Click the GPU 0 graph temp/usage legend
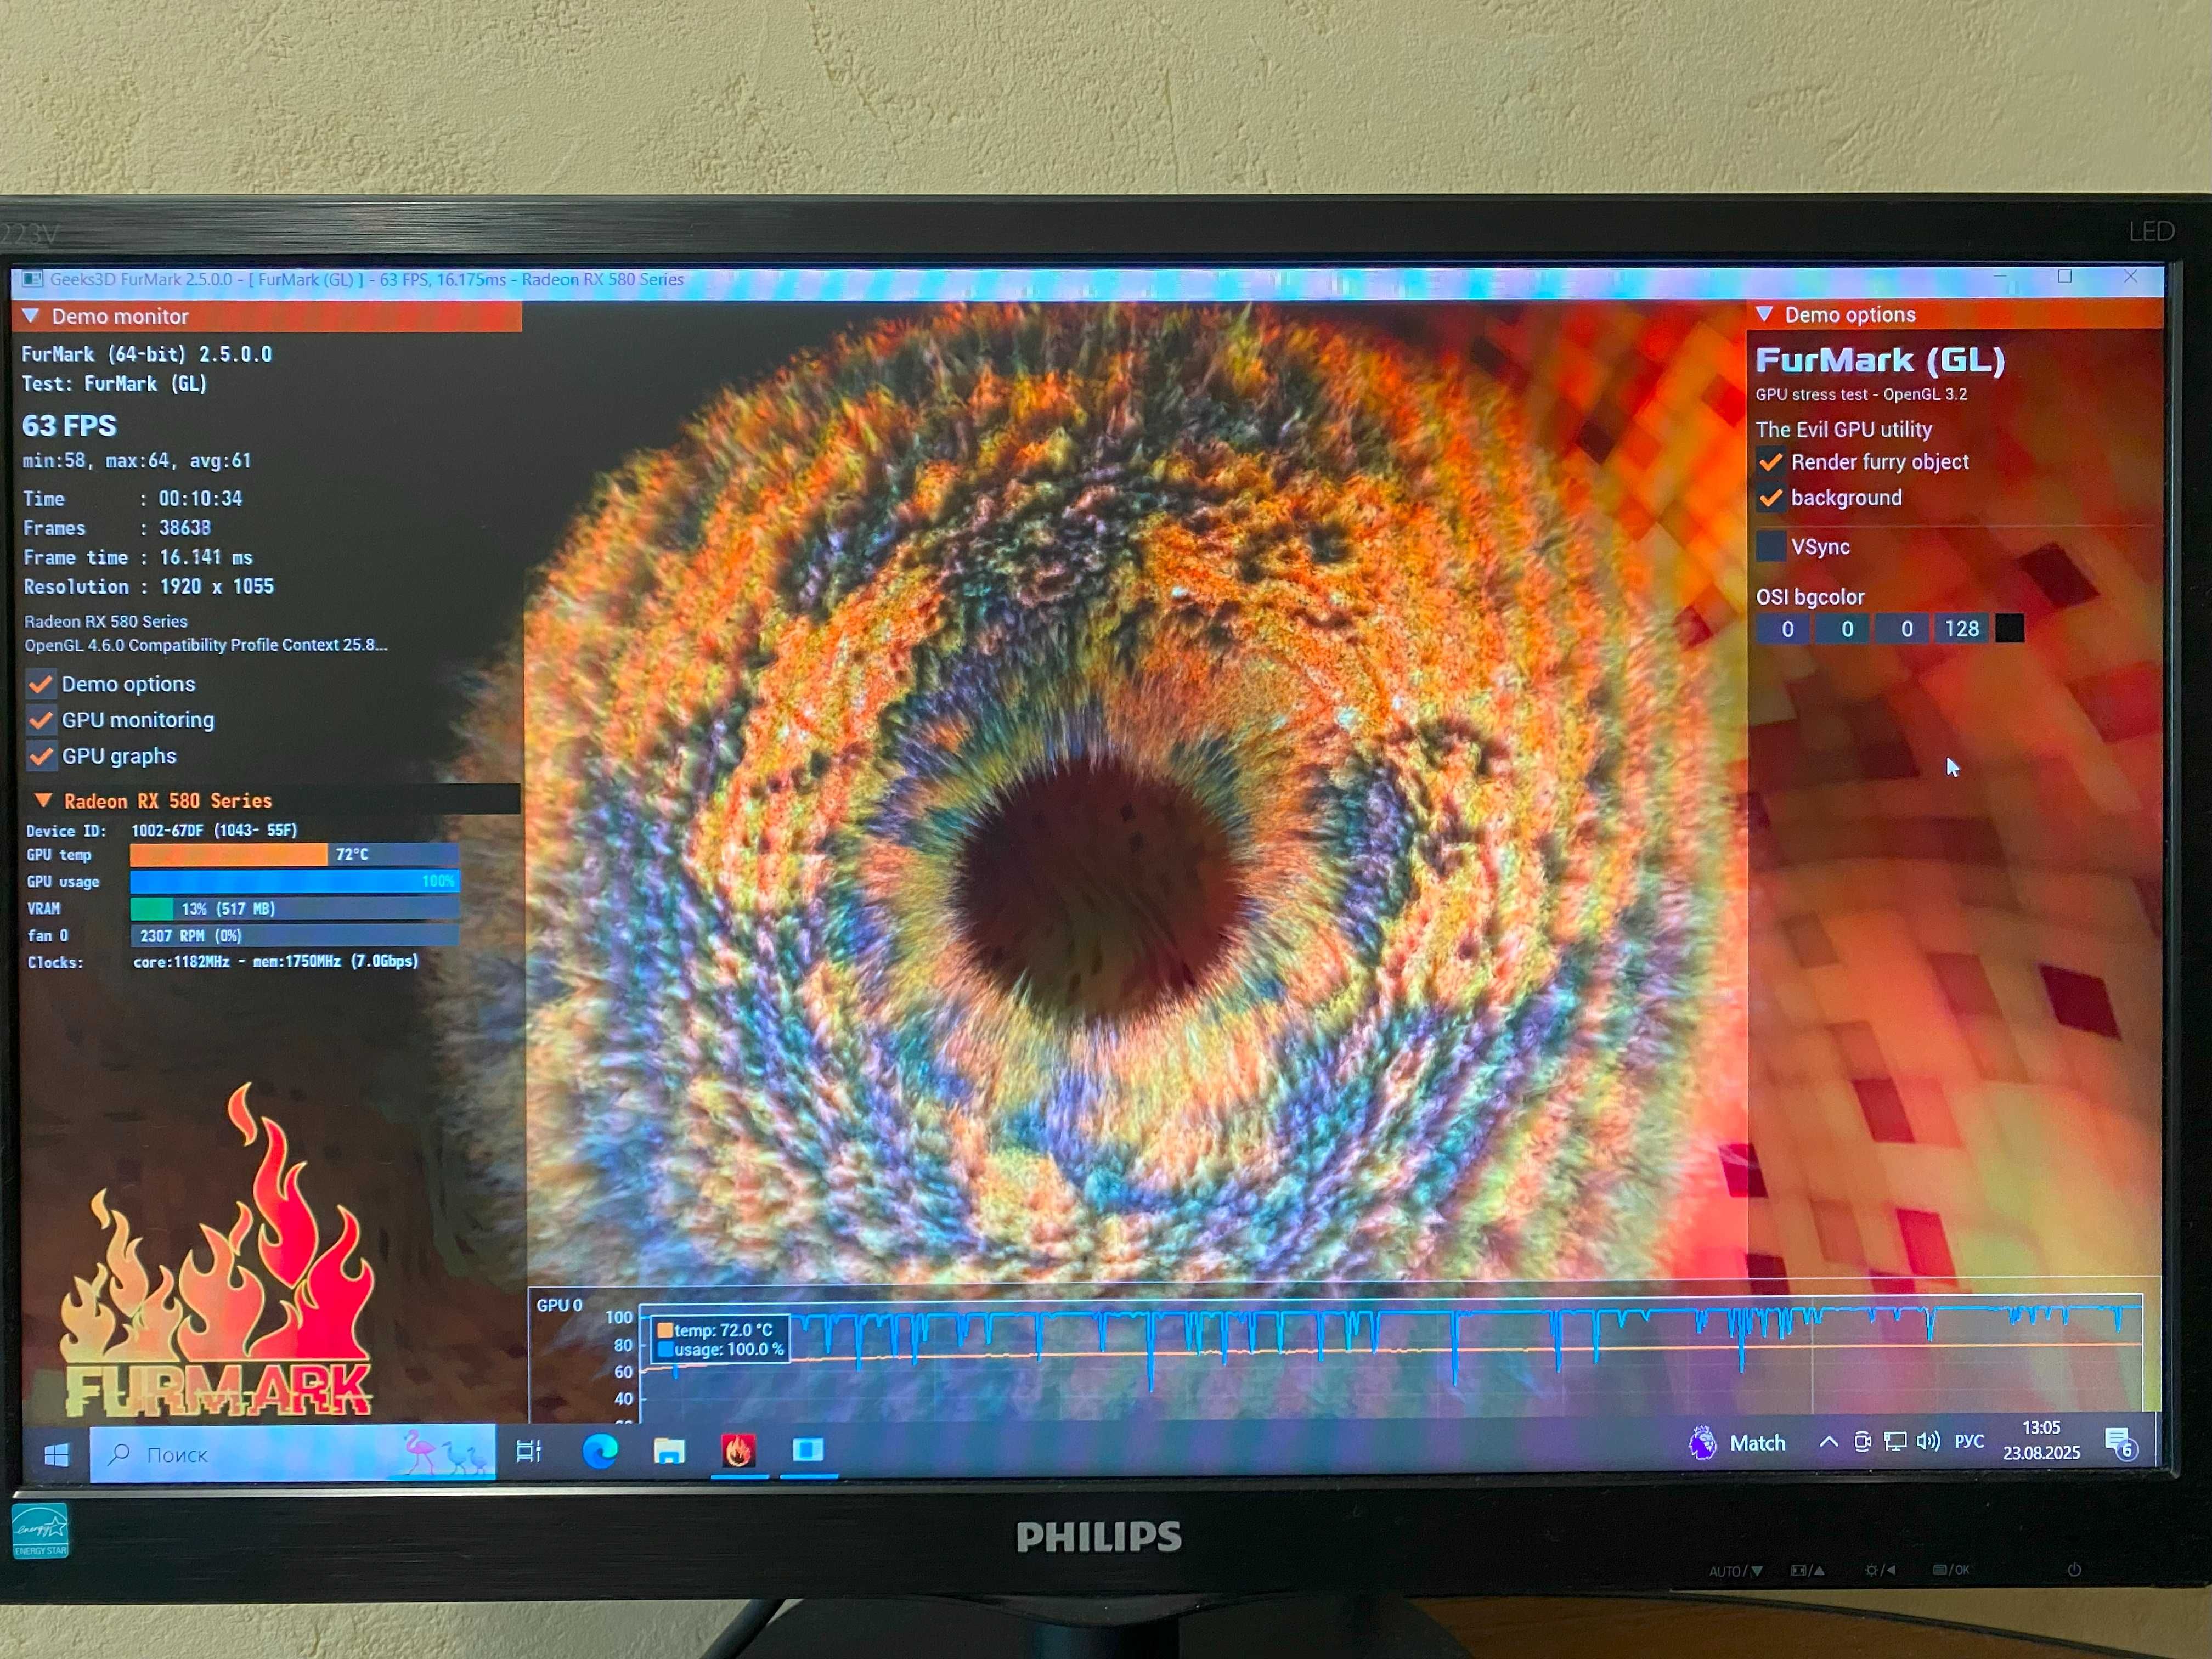Viewport: 2212px width, 1659px height. click(720, 1339)
